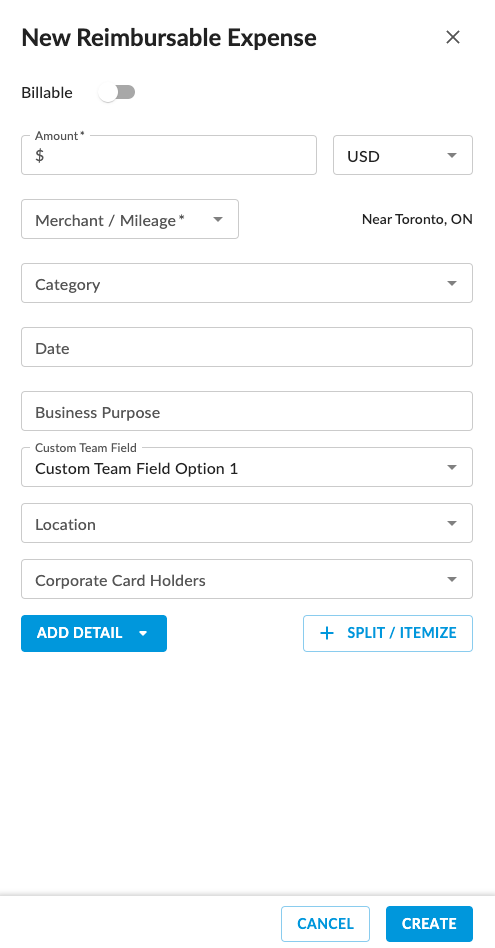Viewport: 495px width, 948px height.
Task: Click the Merchant / Mileage arrow icon
Action: click(218, 219)
